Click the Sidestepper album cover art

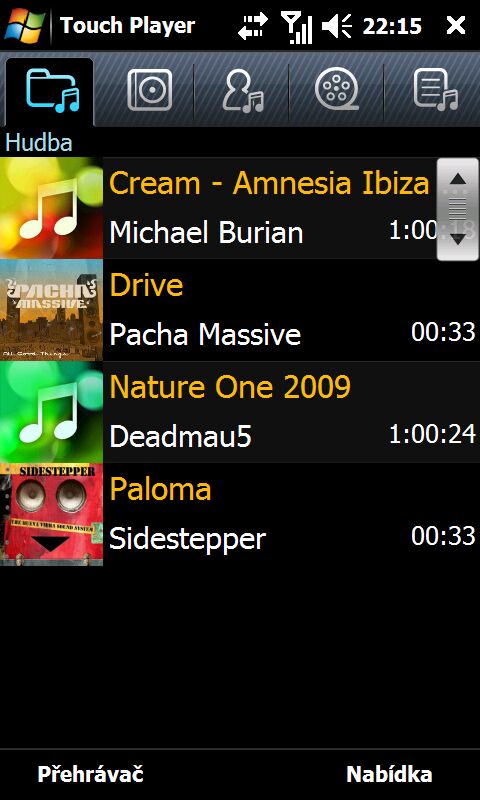[x=52, y=514]
